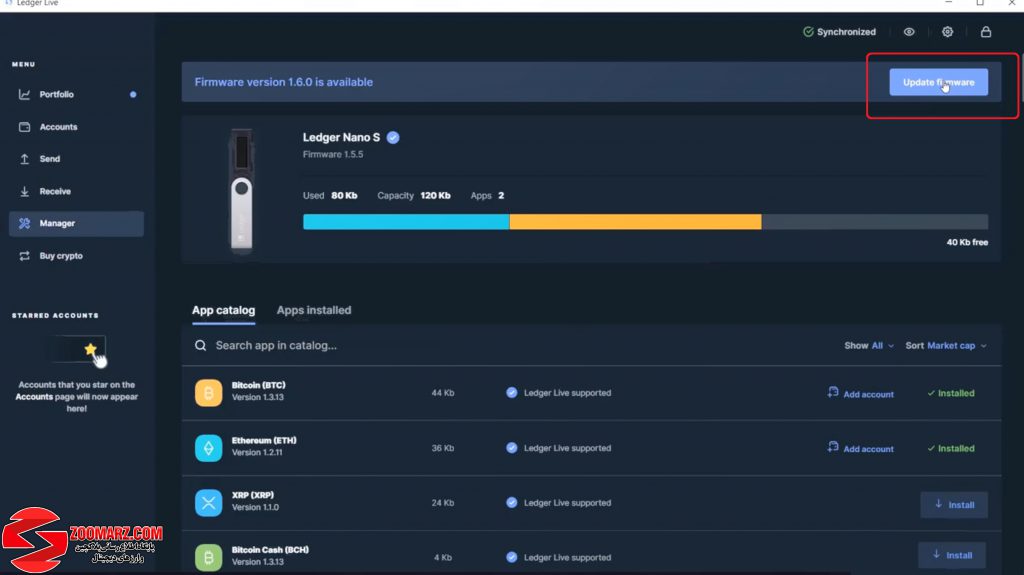Click the Bitcoin (BTC) app name
This screenshot has height=575, width=1024.
coord(259,385)
